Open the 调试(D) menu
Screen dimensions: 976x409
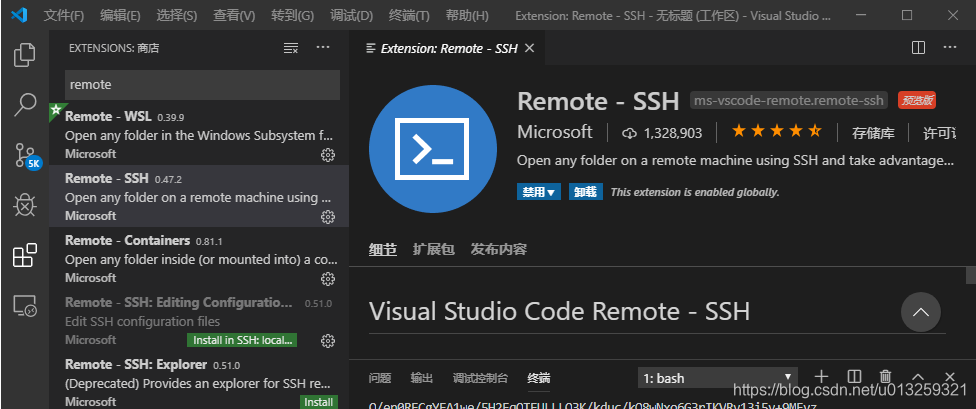click(x=351, y=16)
